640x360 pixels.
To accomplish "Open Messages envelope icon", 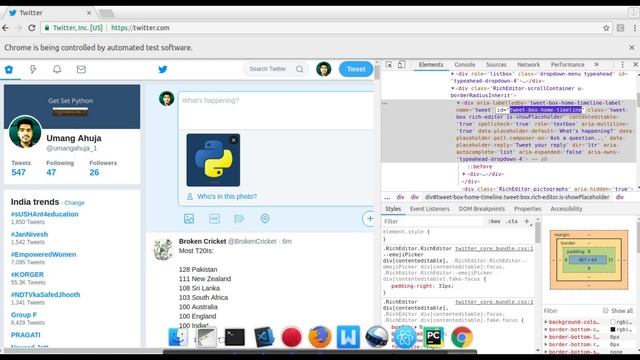I will 81,69.
